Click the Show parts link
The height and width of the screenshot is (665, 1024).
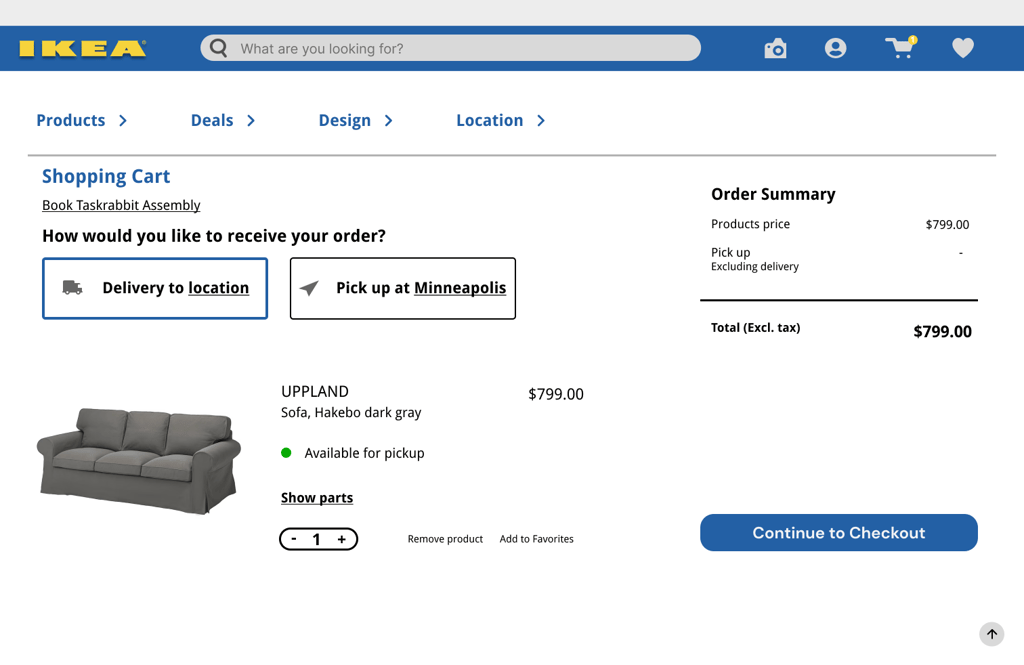(317, 498)
